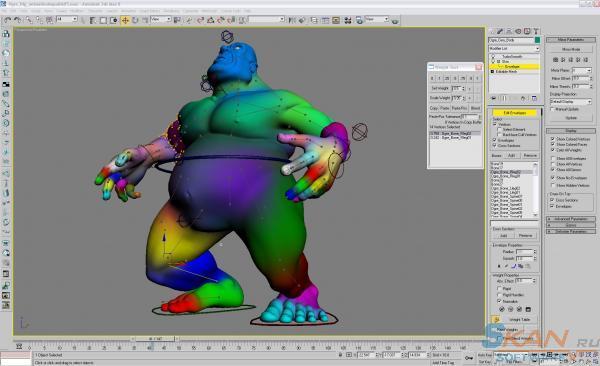Open the Schematic View icon

click(336, 20)
